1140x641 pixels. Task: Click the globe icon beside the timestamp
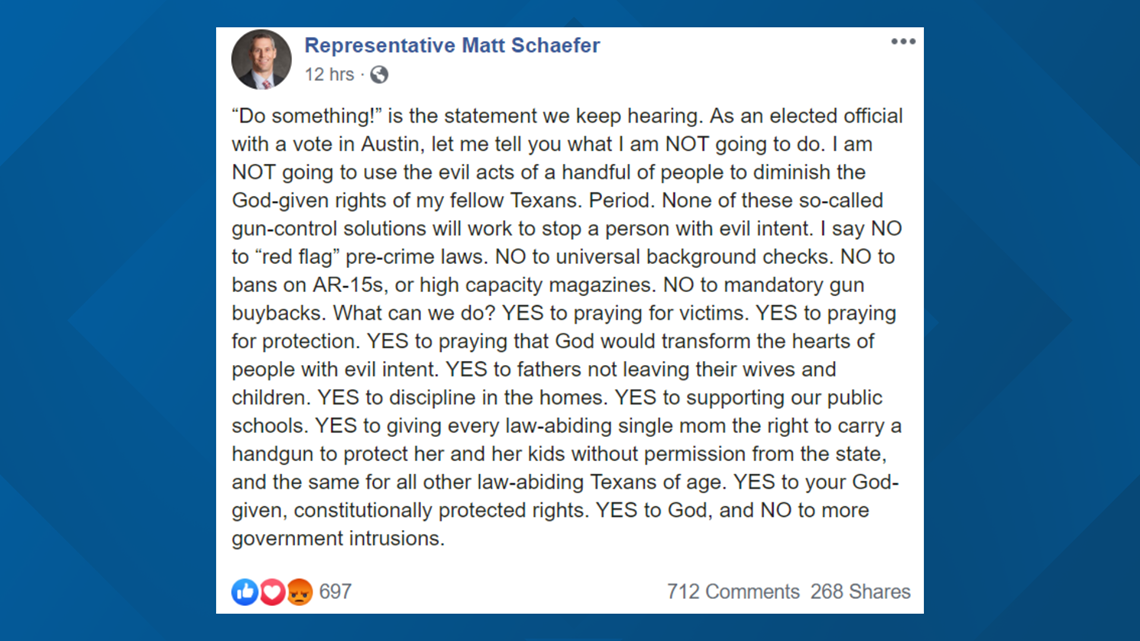379,74
